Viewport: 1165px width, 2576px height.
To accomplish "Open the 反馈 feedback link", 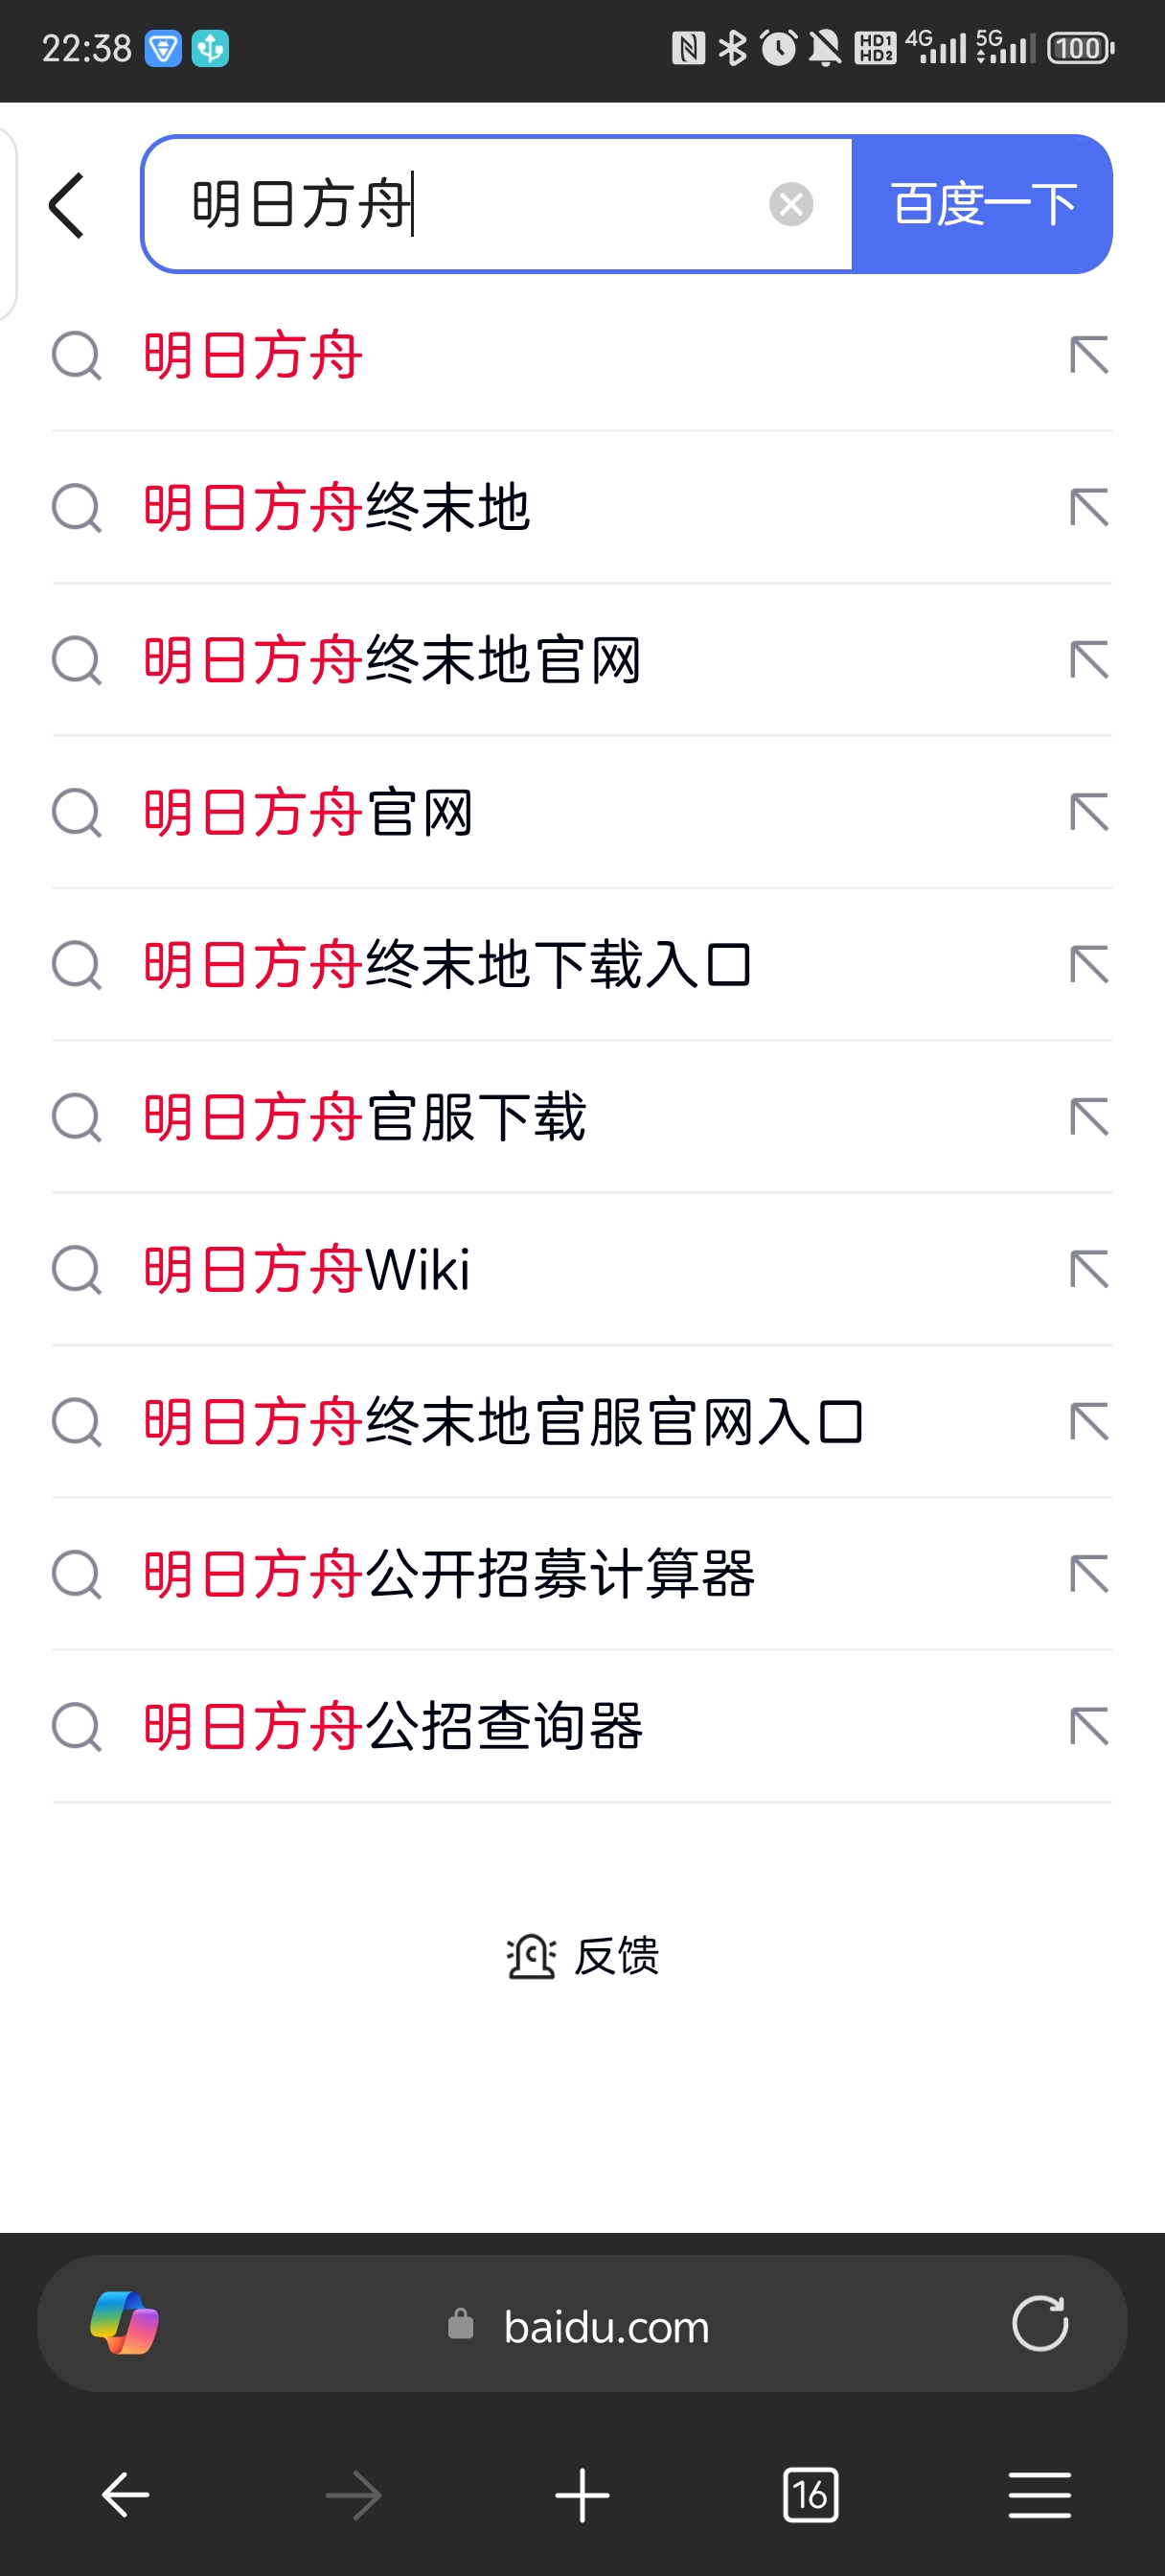I will pos(582,1956).
